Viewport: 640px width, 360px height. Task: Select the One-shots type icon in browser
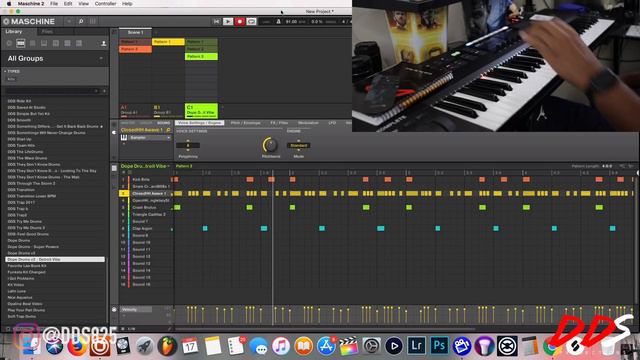[x=79, y=43]
